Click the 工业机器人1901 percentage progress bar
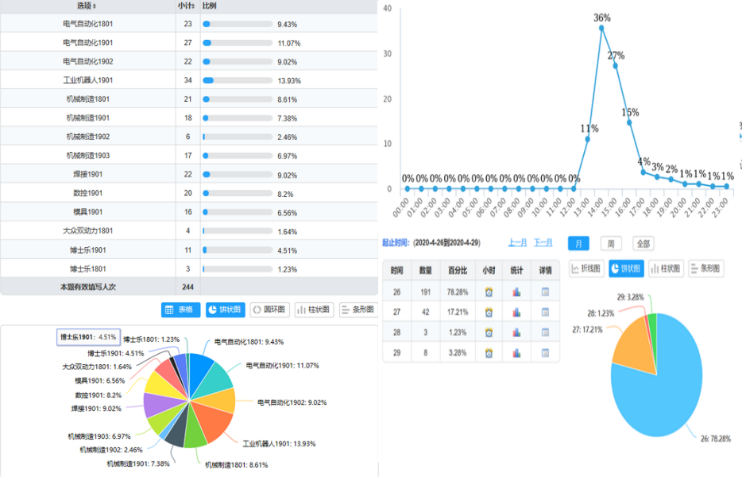This screenshot has width=742, height=477. coord(237,80)
